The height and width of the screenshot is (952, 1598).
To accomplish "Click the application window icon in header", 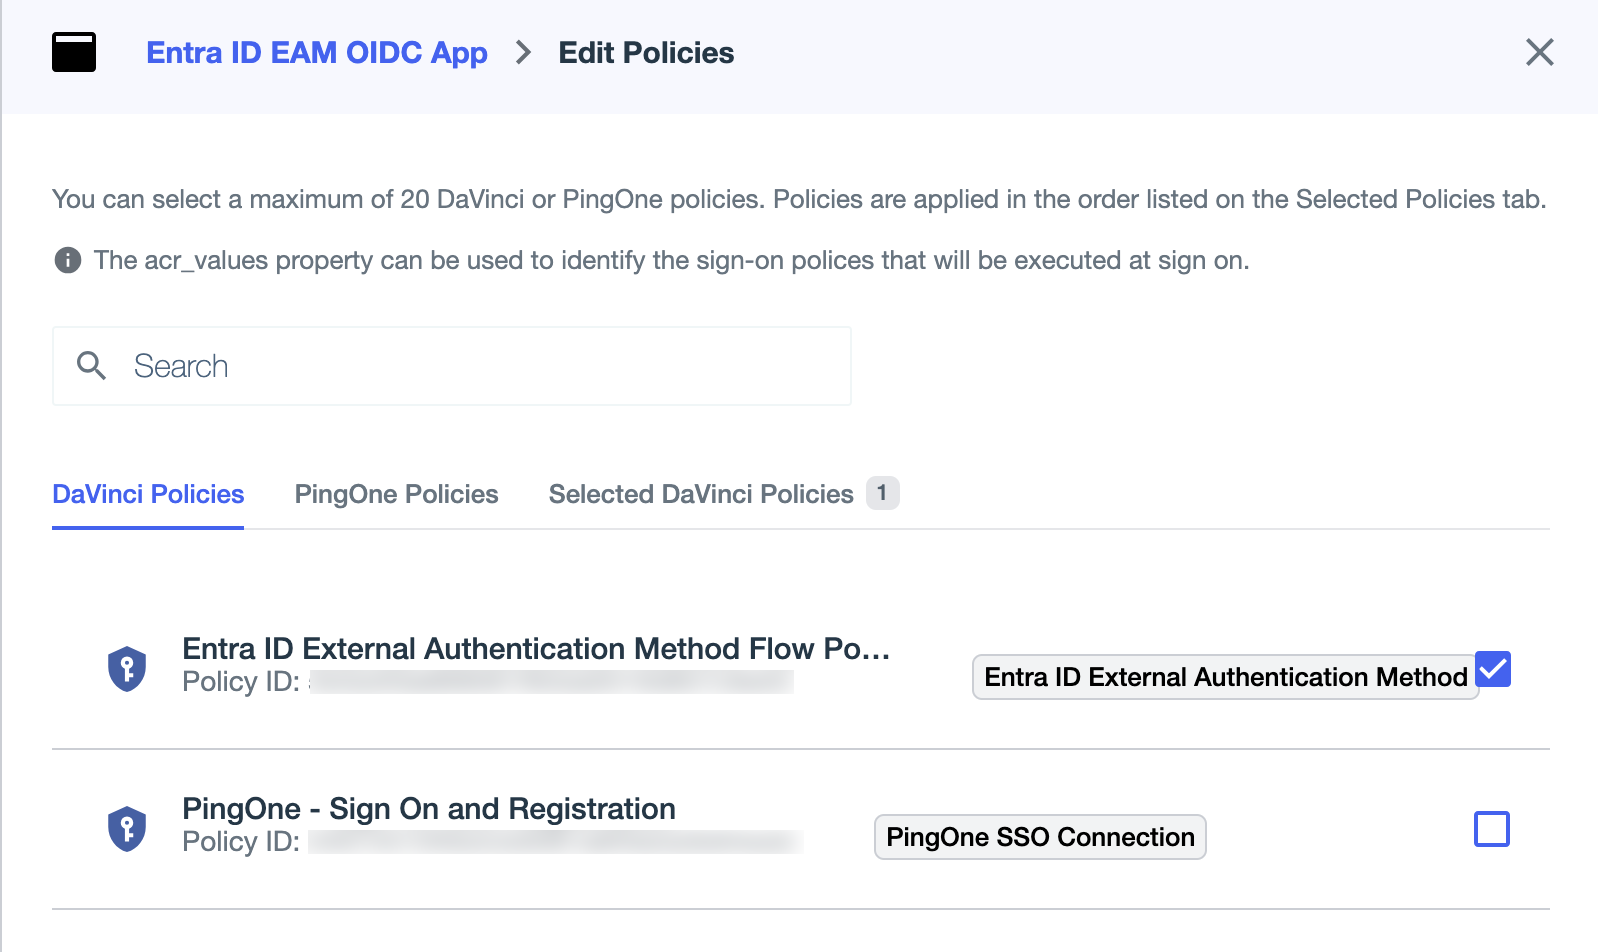I will coord(74,52).
